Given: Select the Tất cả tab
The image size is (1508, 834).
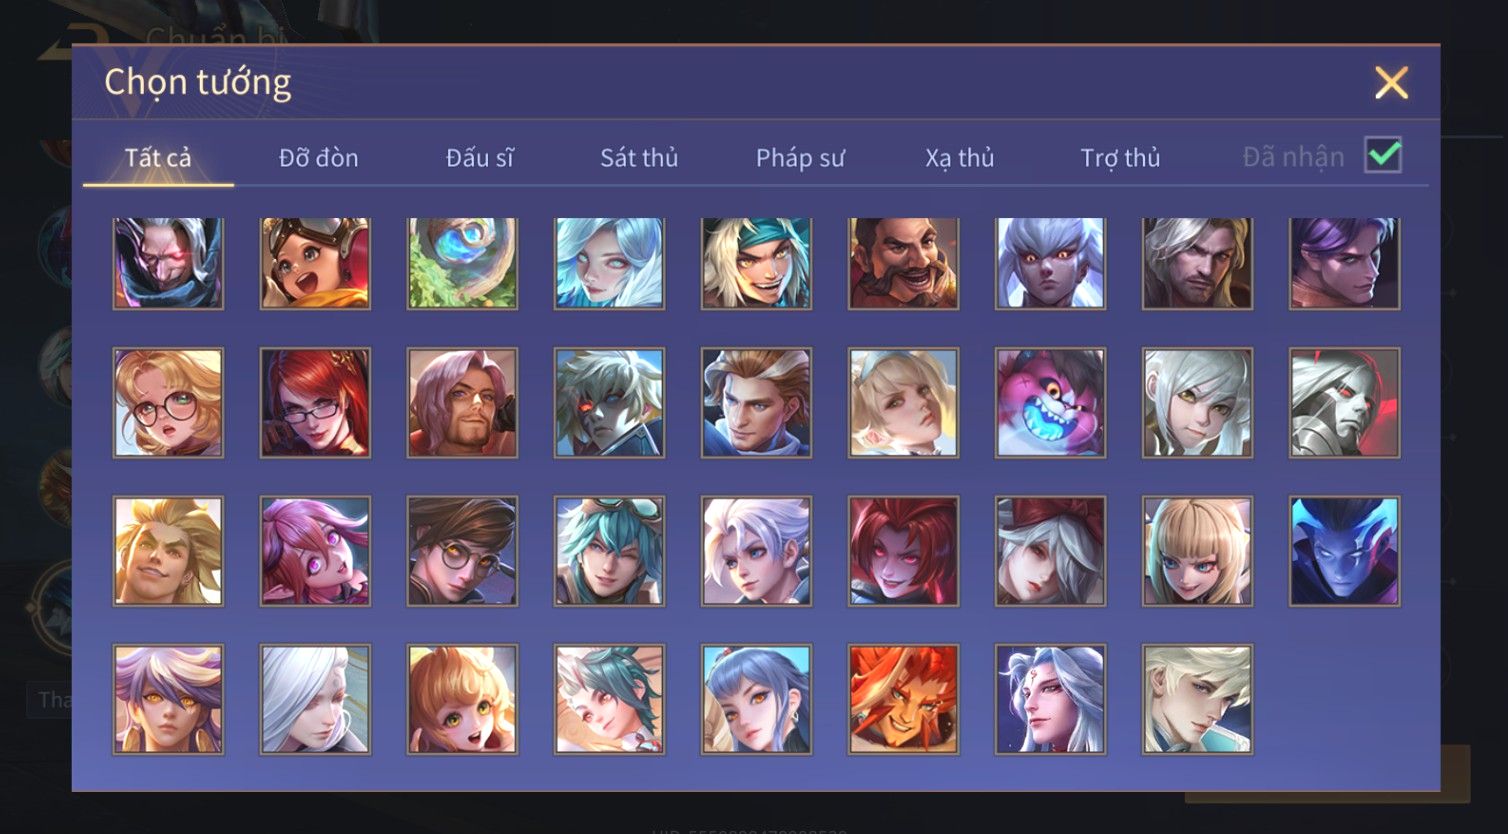Looking at the screenshot, I should 158,158.
